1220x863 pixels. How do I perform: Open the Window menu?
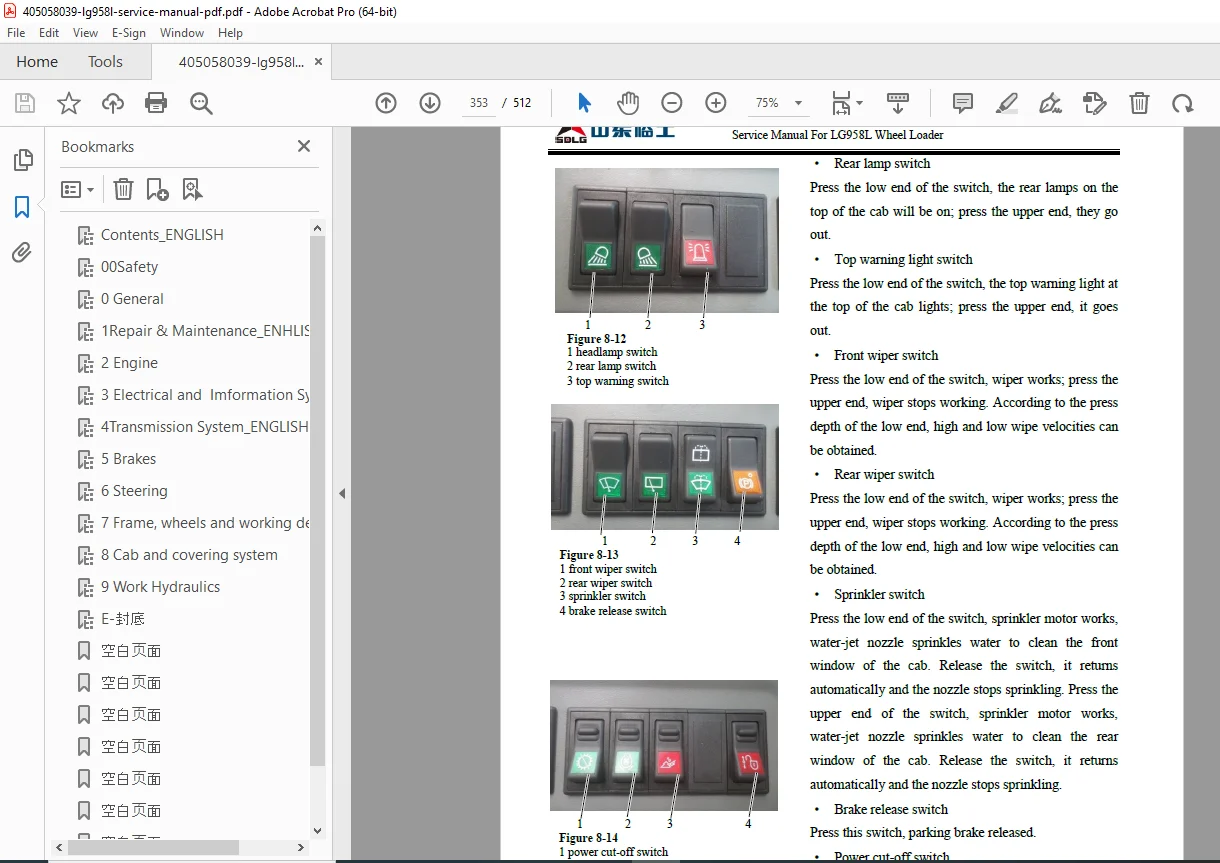(x=182, y=32)
